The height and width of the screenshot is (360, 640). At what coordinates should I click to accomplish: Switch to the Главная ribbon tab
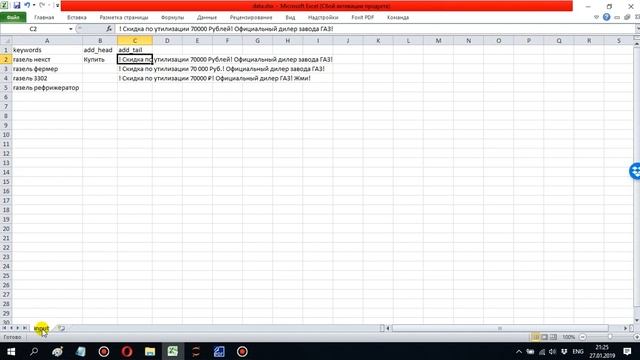click(x=44, y=18)
